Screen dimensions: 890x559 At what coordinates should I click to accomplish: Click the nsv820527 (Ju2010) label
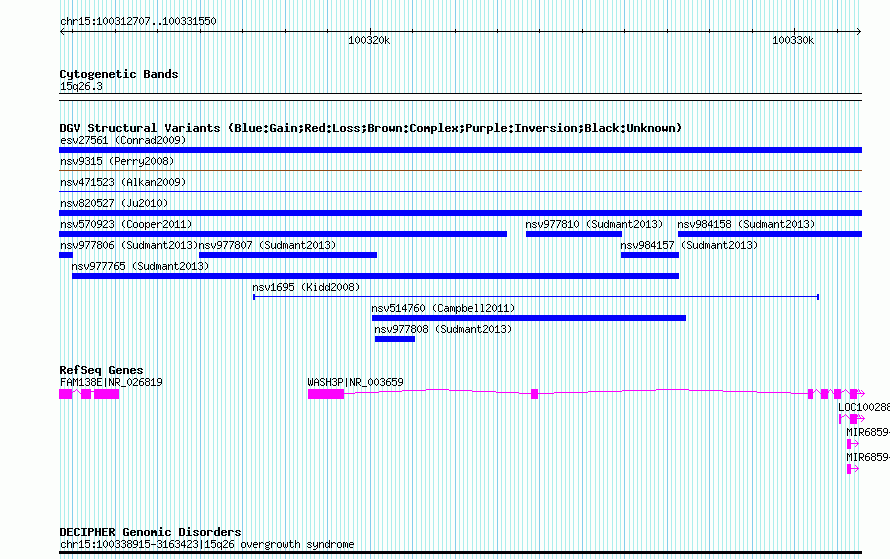click(114, 203)
